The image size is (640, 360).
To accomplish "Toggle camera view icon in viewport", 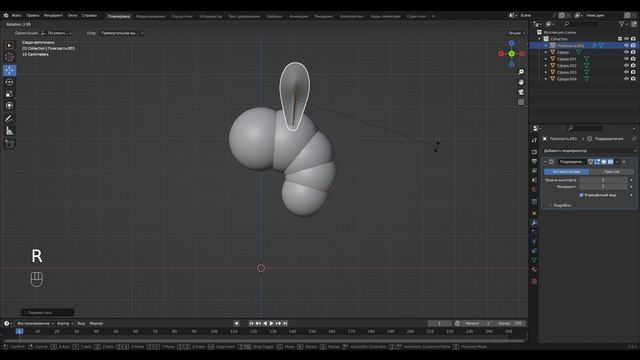I will [x=521, y=92].
